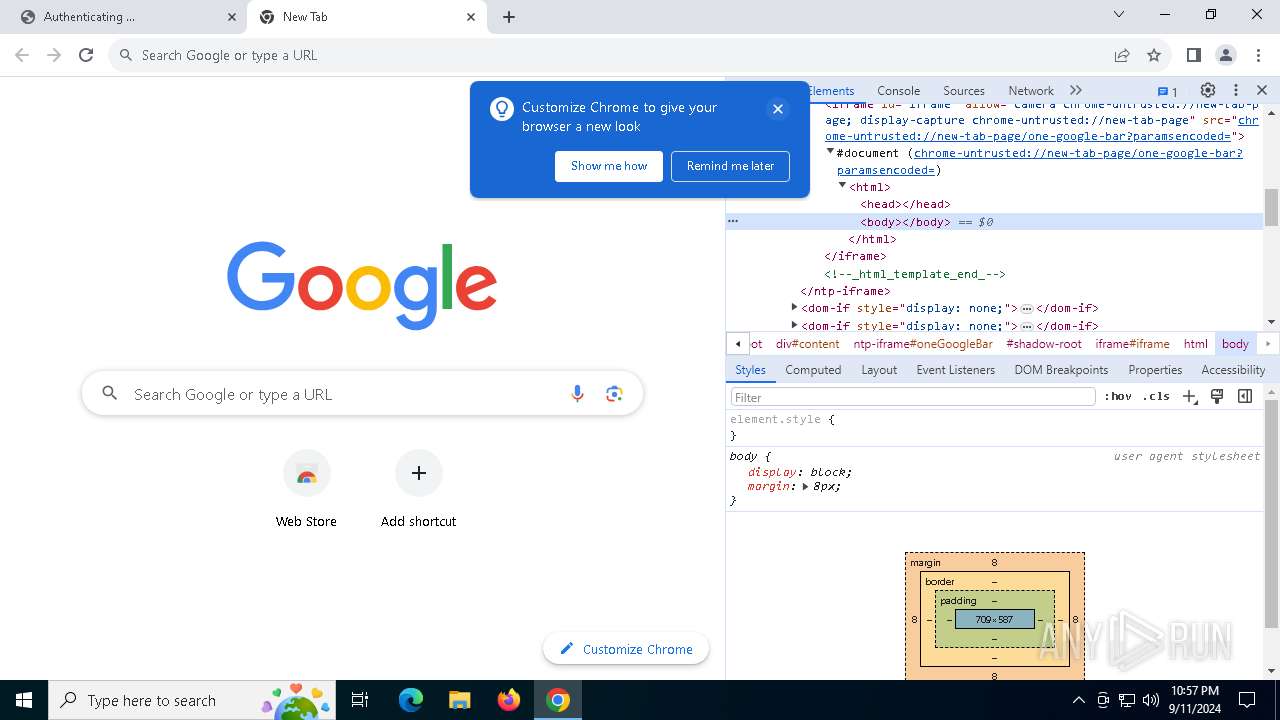Search by image with Google Lens
Viewport: 1280px width, 720px height.
614,394
